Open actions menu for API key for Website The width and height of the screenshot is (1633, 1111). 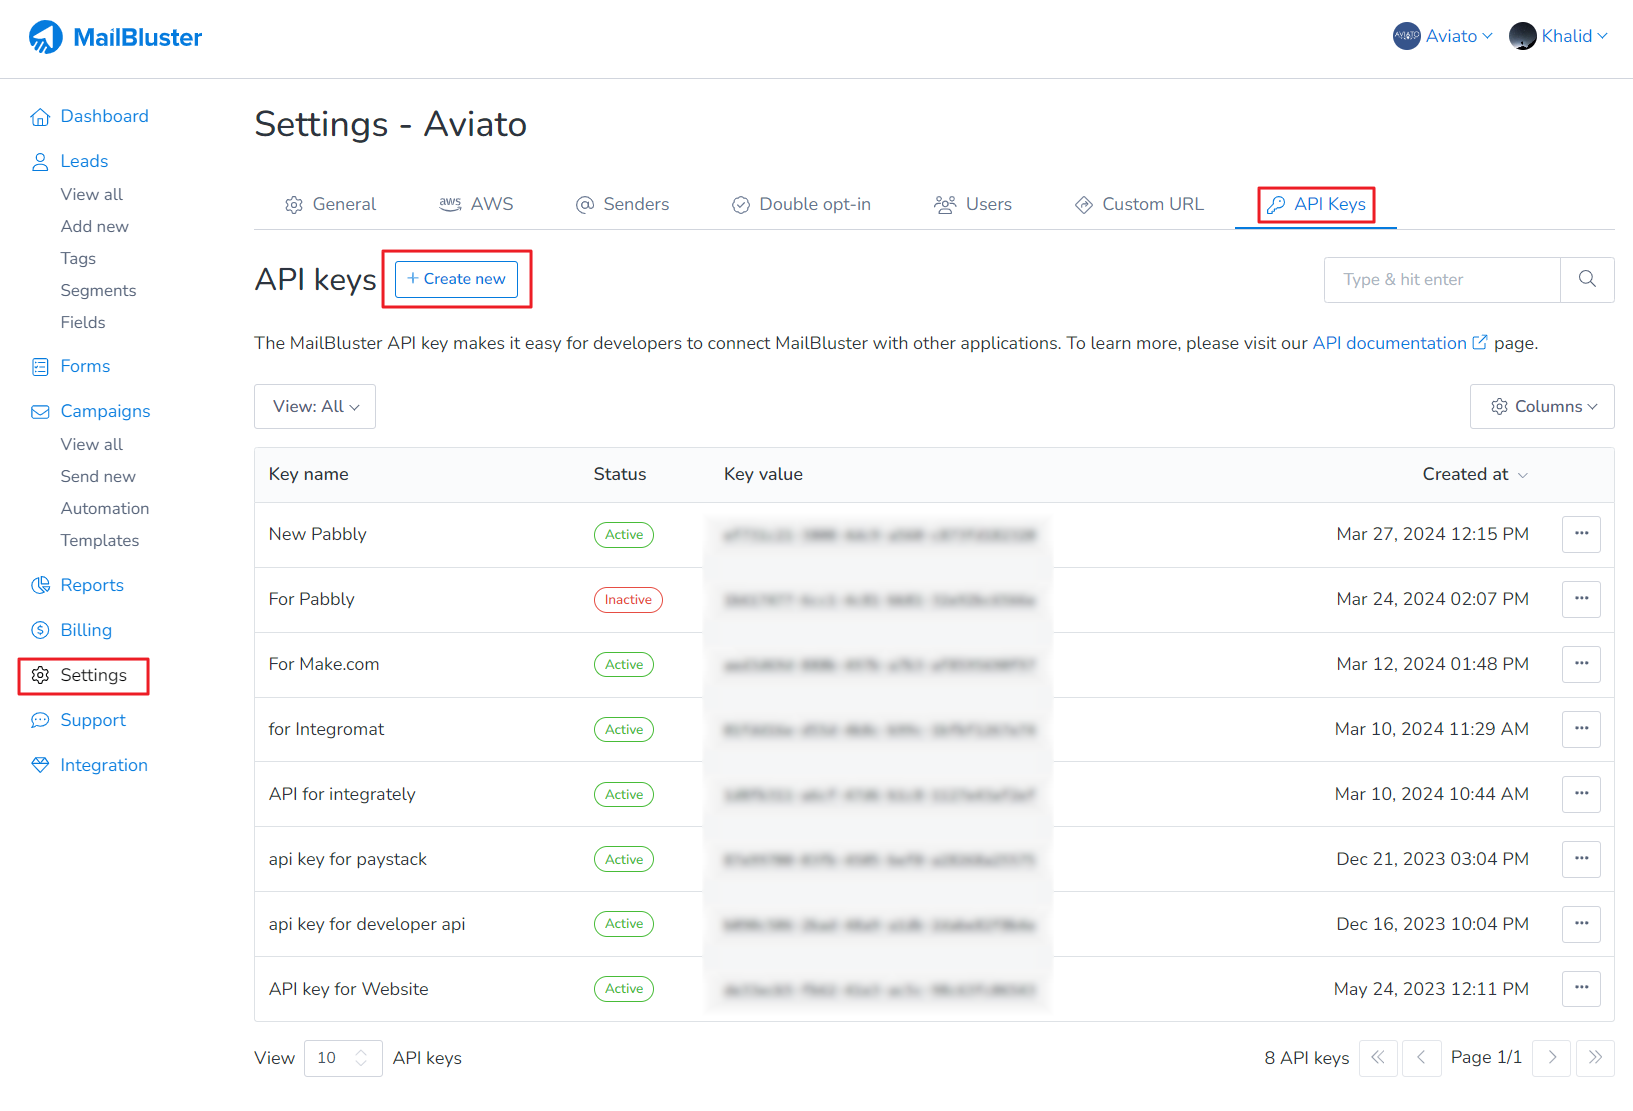pyautogui.click(x=1581, y=989)
